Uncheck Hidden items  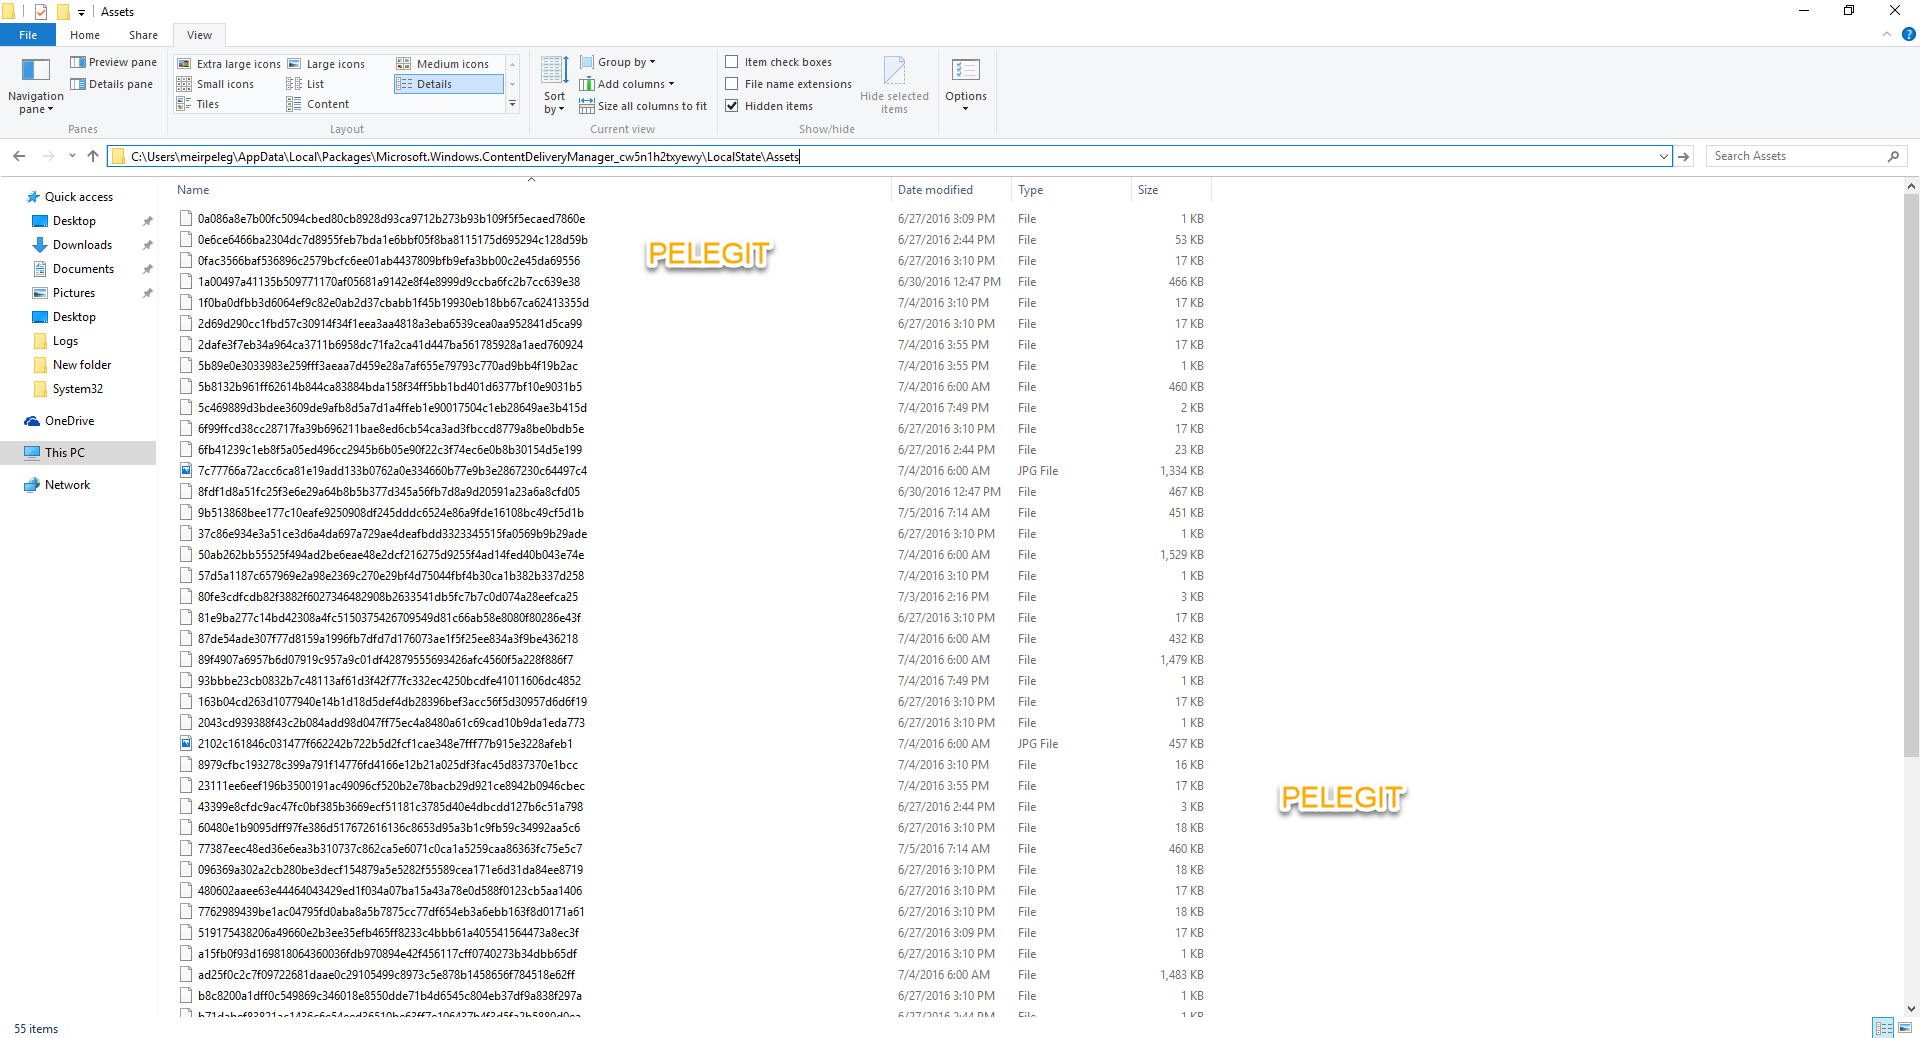[x=769, y=106]
